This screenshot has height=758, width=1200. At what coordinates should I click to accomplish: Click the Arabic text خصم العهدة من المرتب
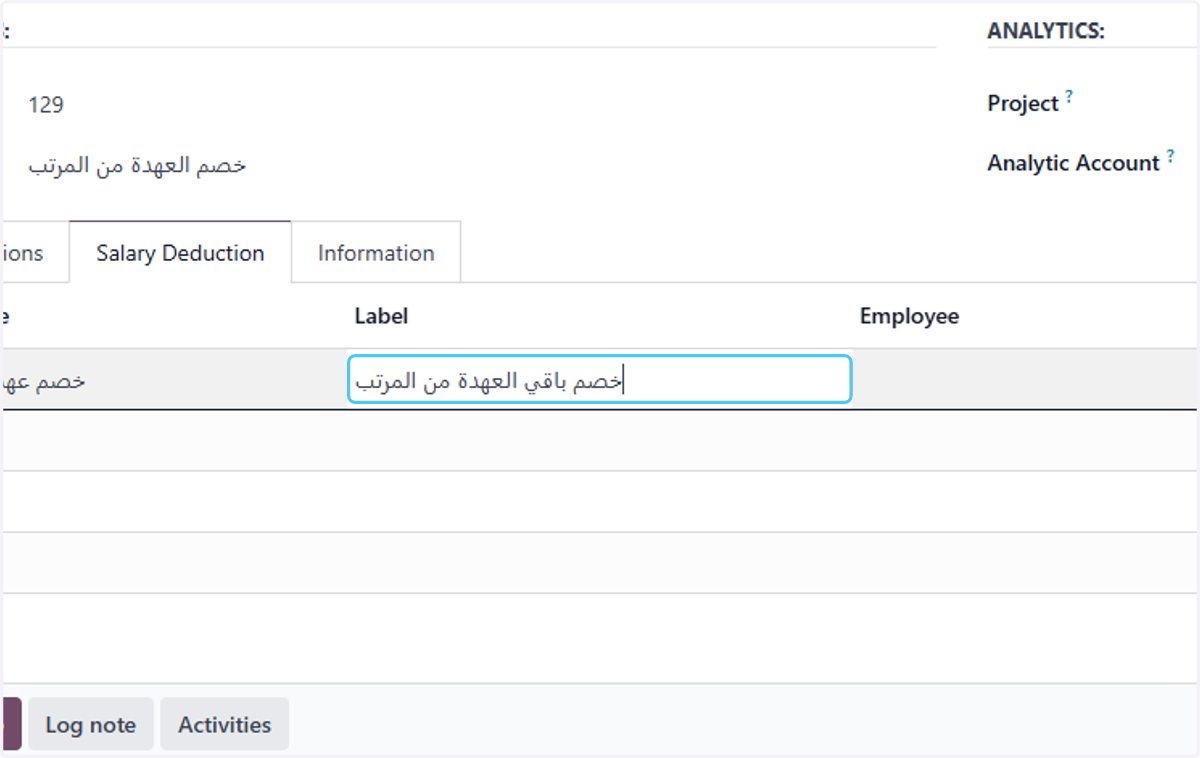click(137, 165)
